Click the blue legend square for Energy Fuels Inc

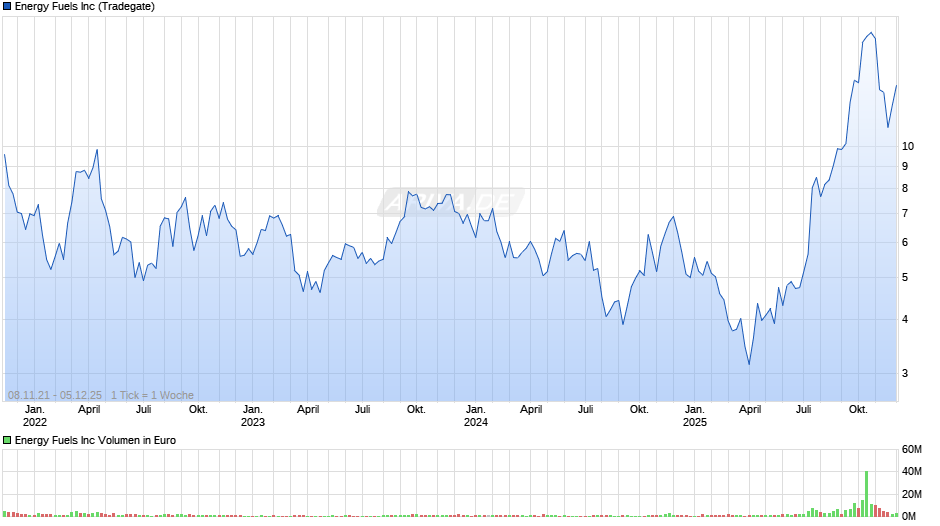click(7, 7)
